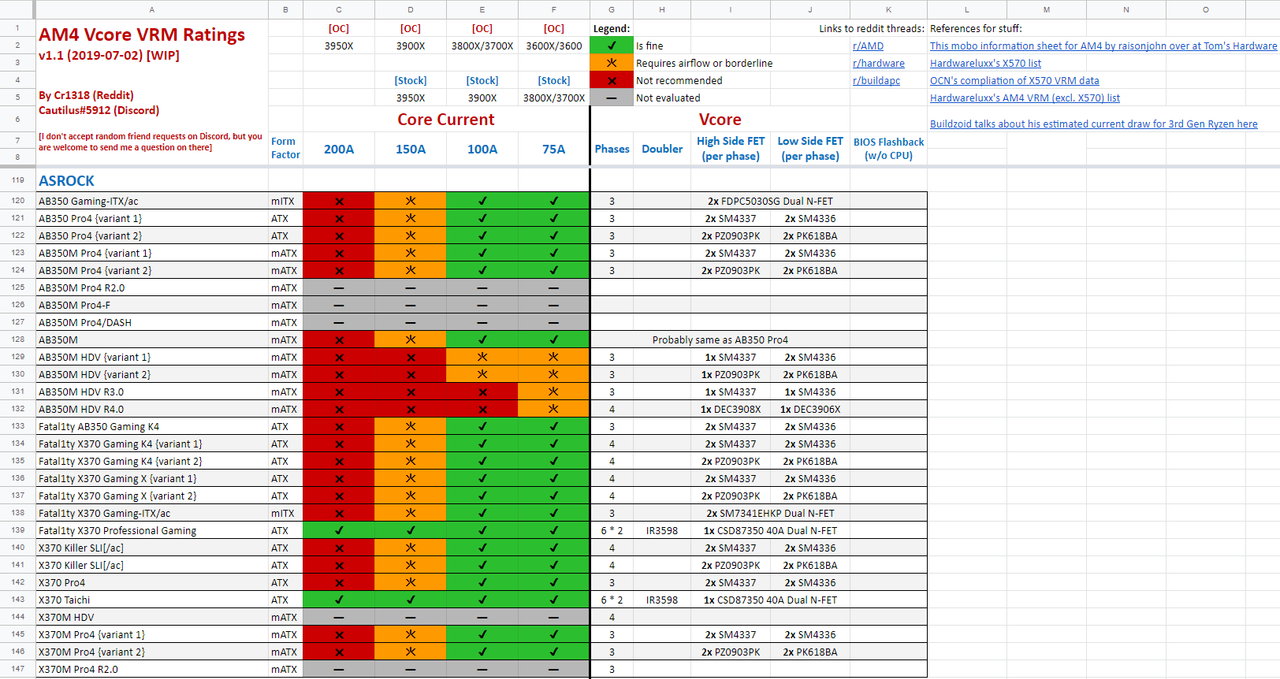Click the red 200A cross for AB350 Gaming-ITX/ac
The image size is (1280, 679).
tap(338, 201)
